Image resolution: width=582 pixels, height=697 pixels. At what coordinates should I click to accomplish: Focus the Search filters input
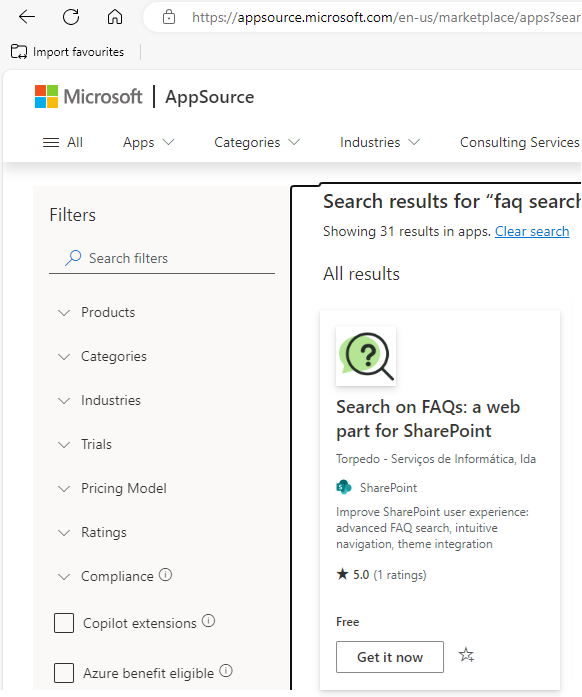[162, 258]
